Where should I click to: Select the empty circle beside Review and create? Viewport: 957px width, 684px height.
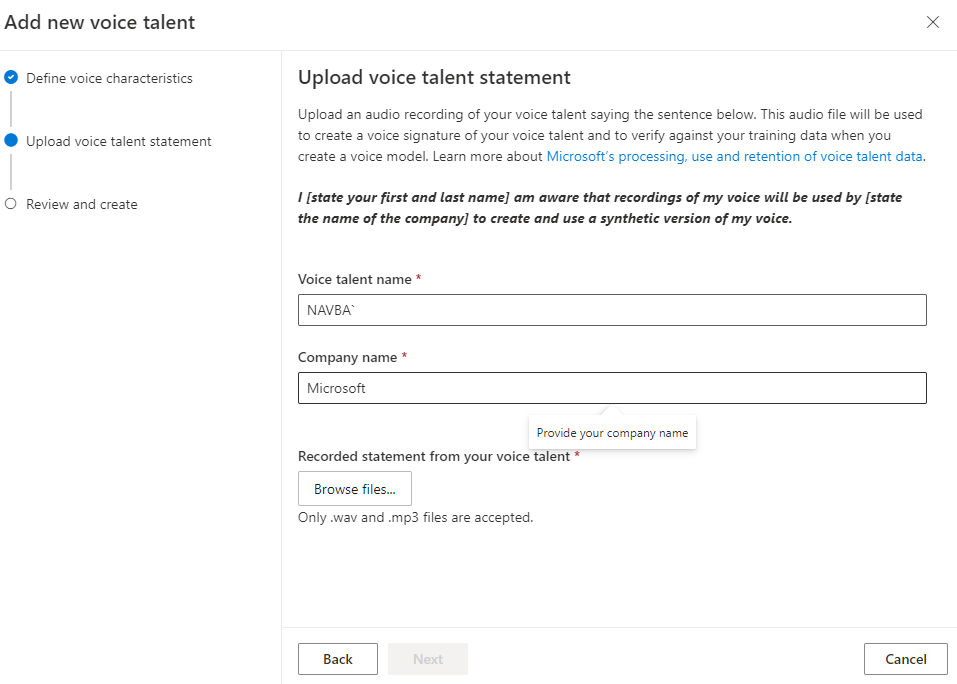pyautogui.click(x=13, y=204)
